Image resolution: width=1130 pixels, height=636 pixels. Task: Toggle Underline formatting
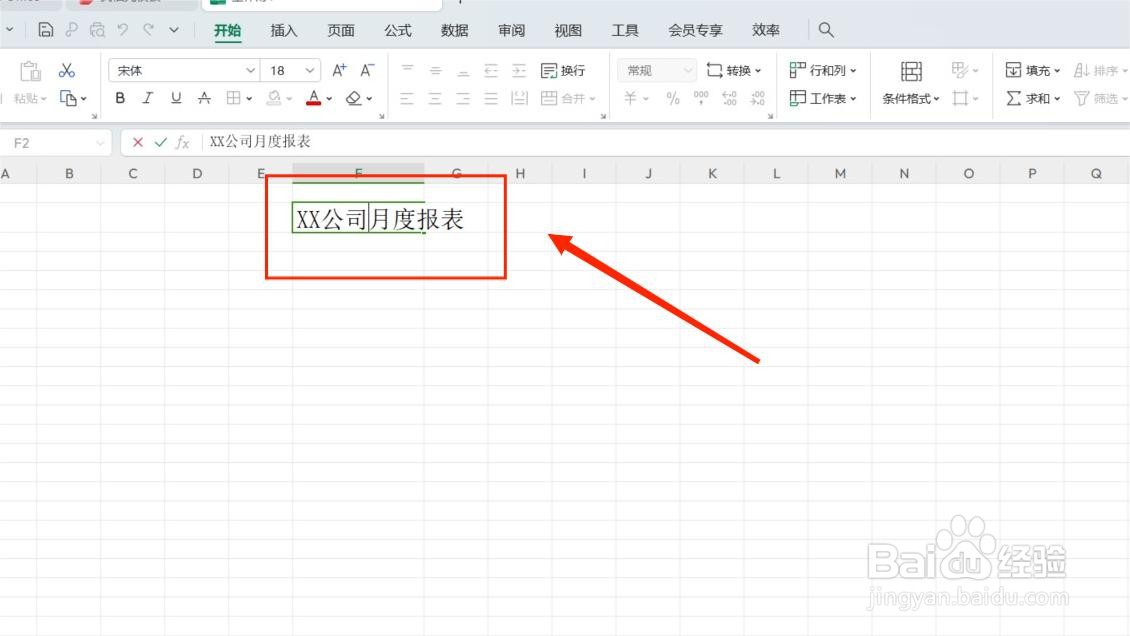tap(176, 98)
